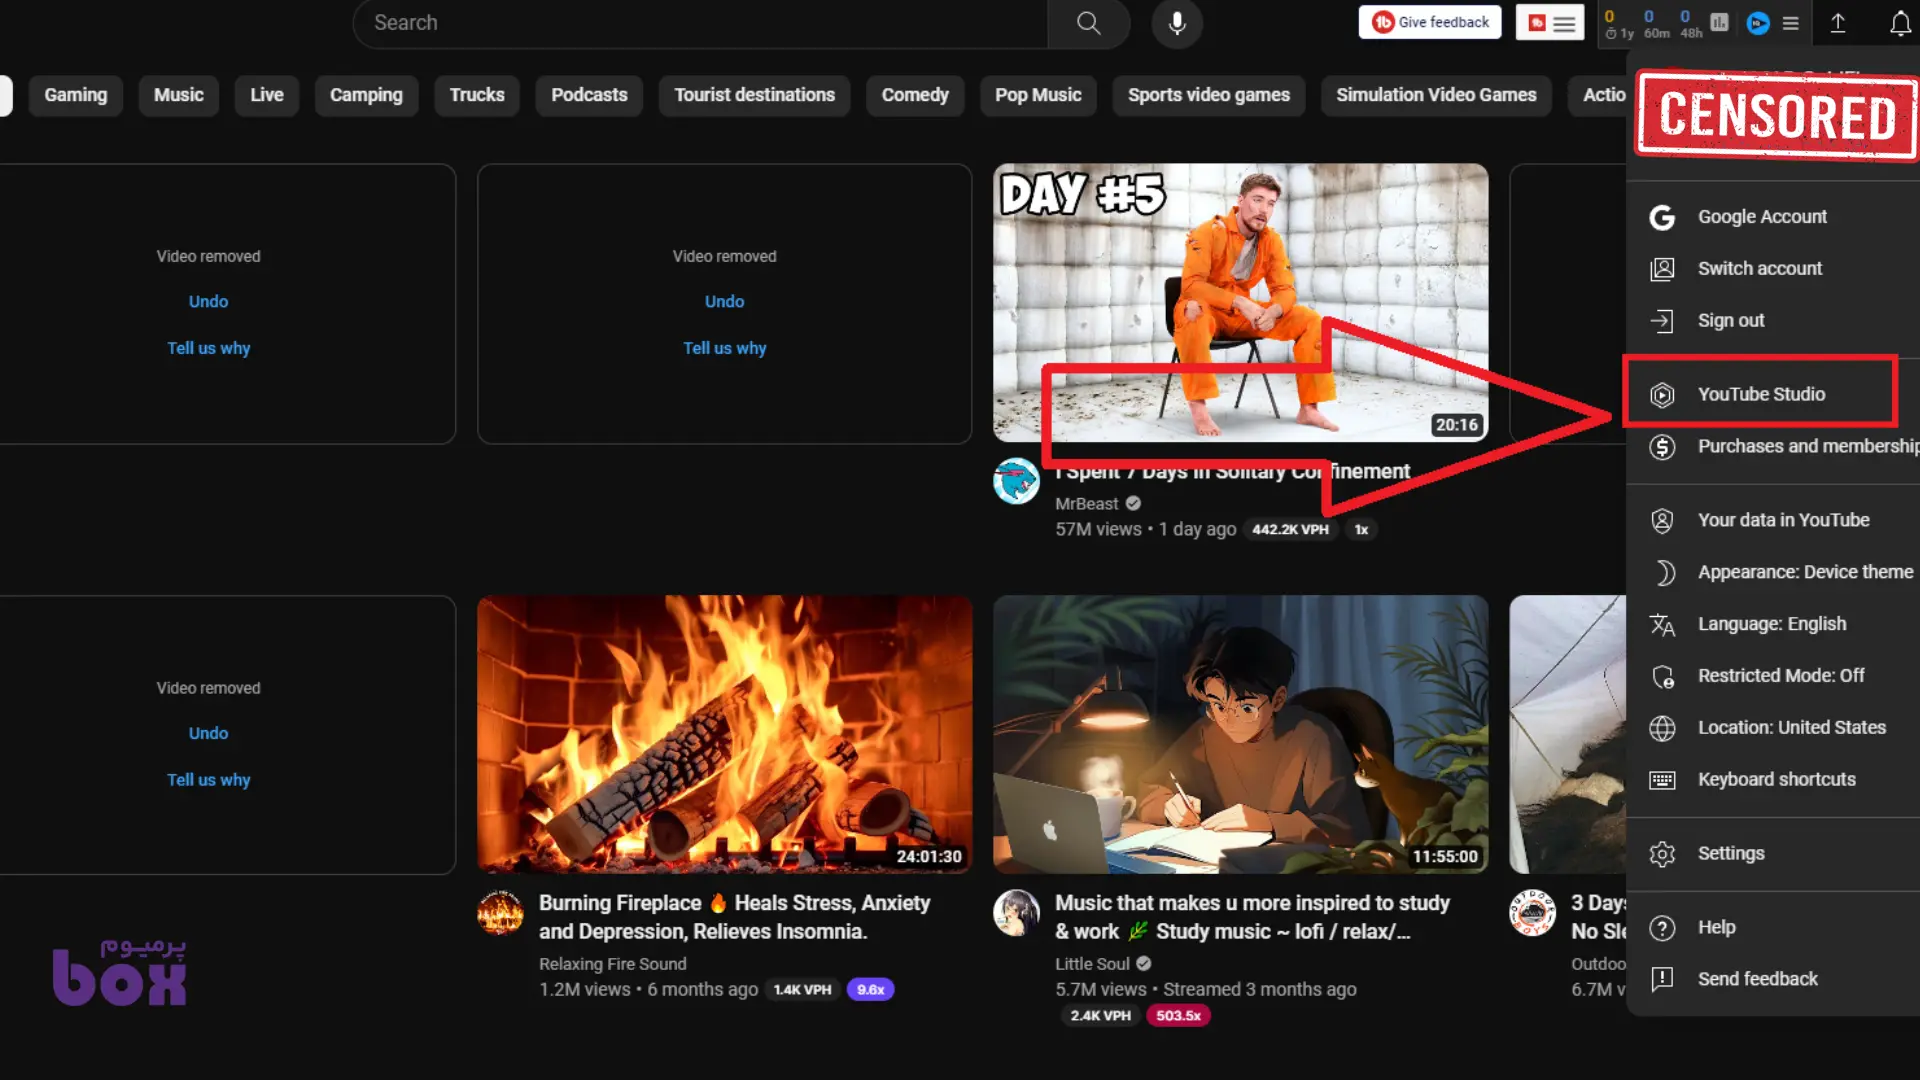The width and height of the screenshot is (1920, 1080).
Task: Click the blue round extension icon
Action: click(x=1758, y=23)
